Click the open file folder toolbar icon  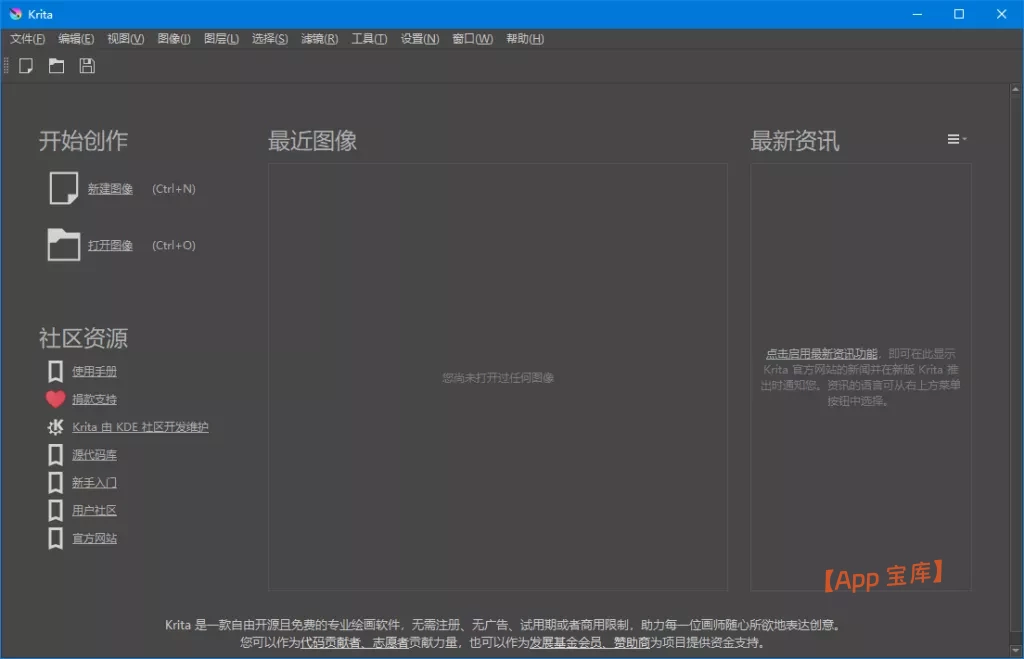[x=56, y=66]
